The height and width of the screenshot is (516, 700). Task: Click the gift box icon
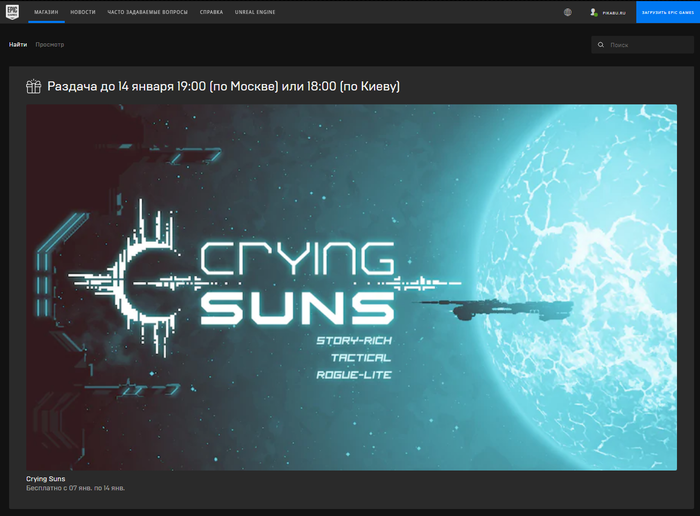(x=33, y=86)
